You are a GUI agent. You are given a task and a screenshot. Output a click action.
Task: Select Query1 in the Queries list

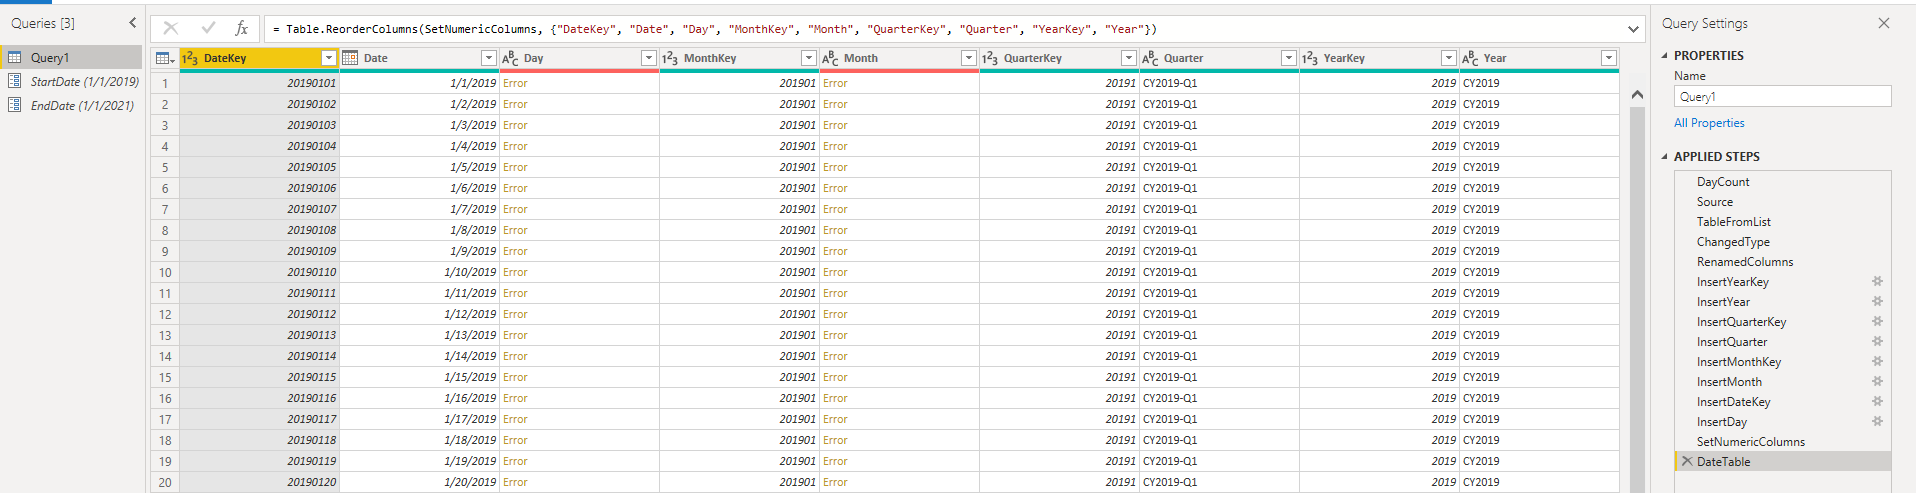(71, 57)
